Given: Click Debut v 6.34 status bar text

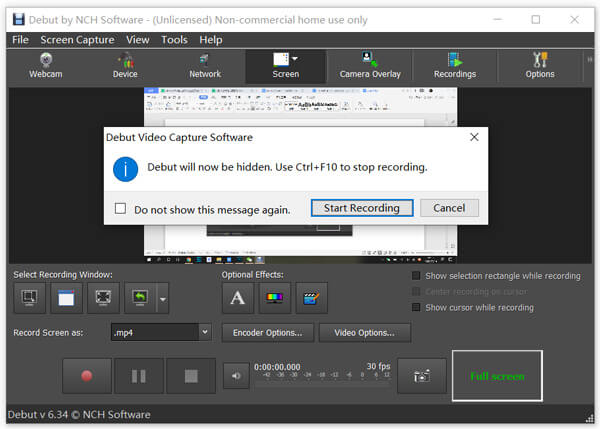Looking at the screenshot, I should 79,414.
